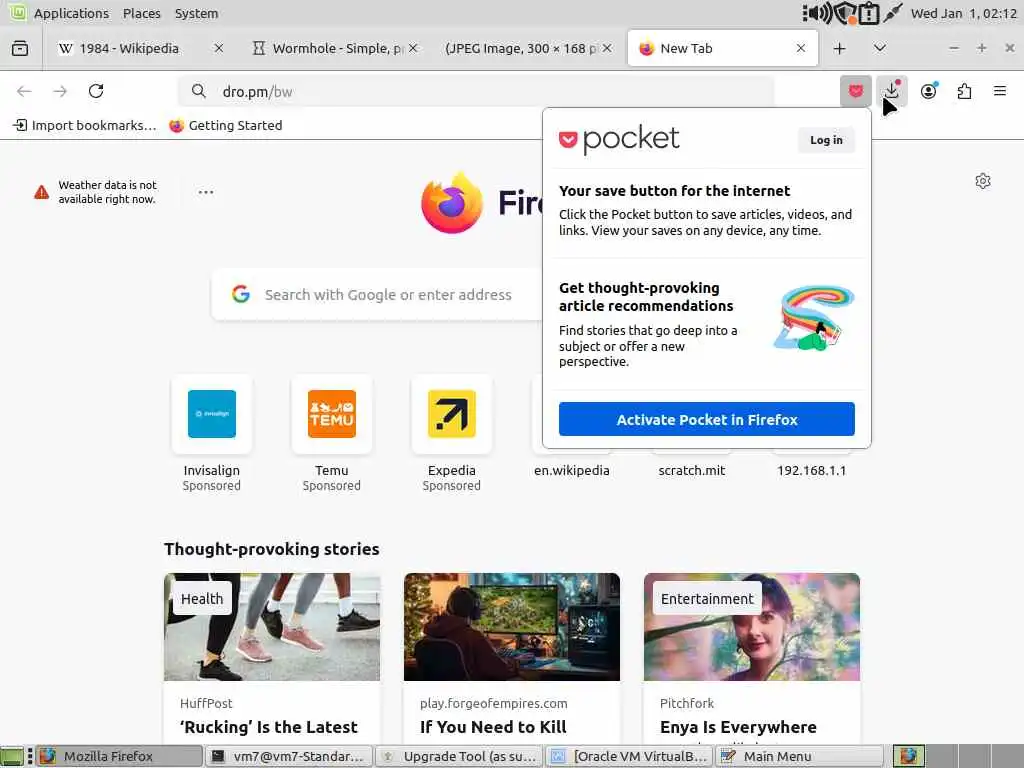Open scratch.mit shortcut label

(692, 470)
